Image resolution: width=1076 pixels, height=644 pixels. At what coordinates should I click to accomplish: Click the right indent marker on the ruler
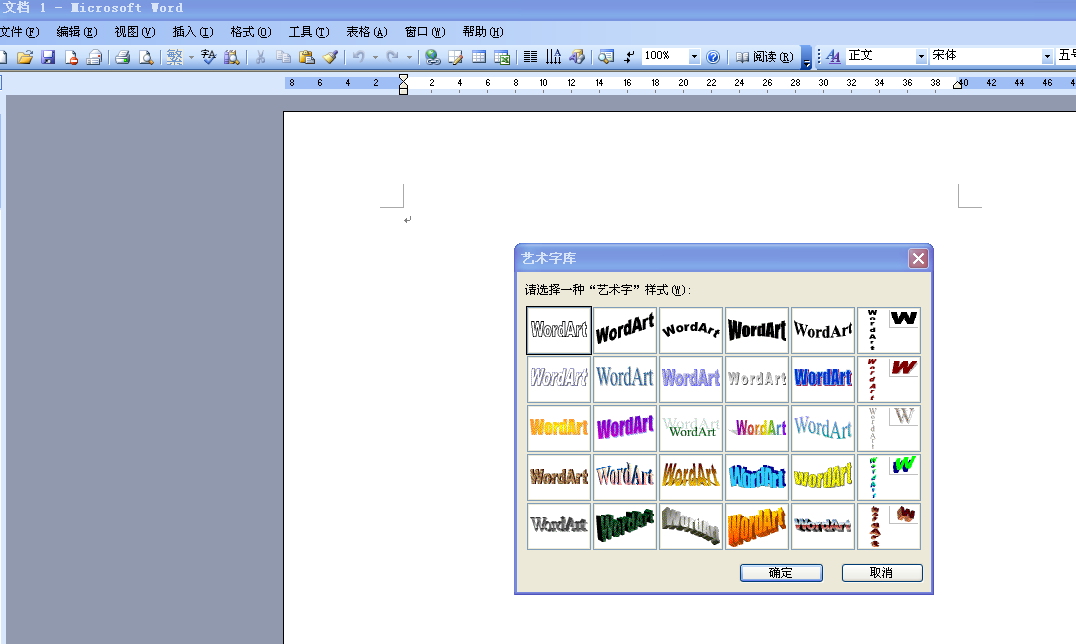pos(957,85)
